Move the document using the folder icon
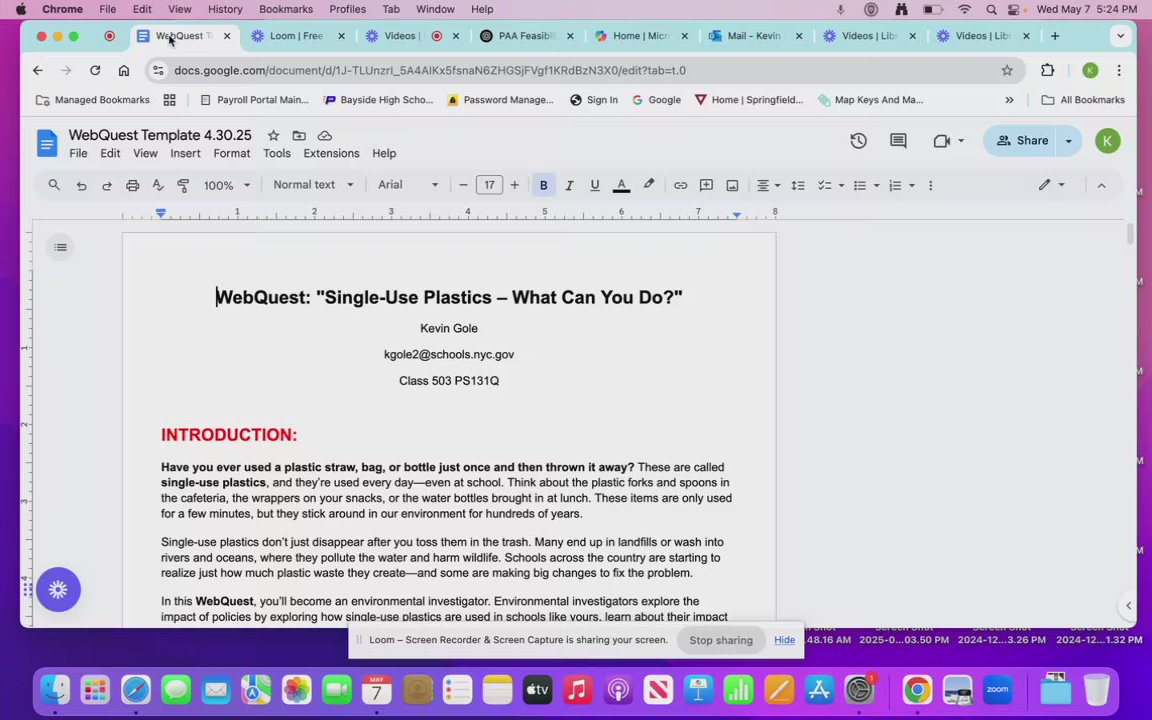The image size is (1152, 720). click(299, 135)
